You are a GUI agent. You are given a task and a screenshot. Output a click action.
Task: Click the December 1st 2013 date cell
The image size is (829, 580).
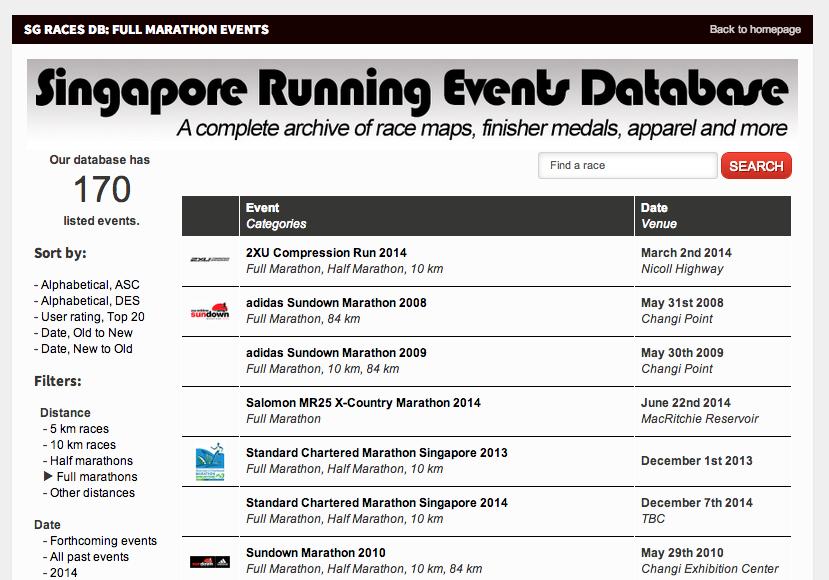[x=697, y=461]
